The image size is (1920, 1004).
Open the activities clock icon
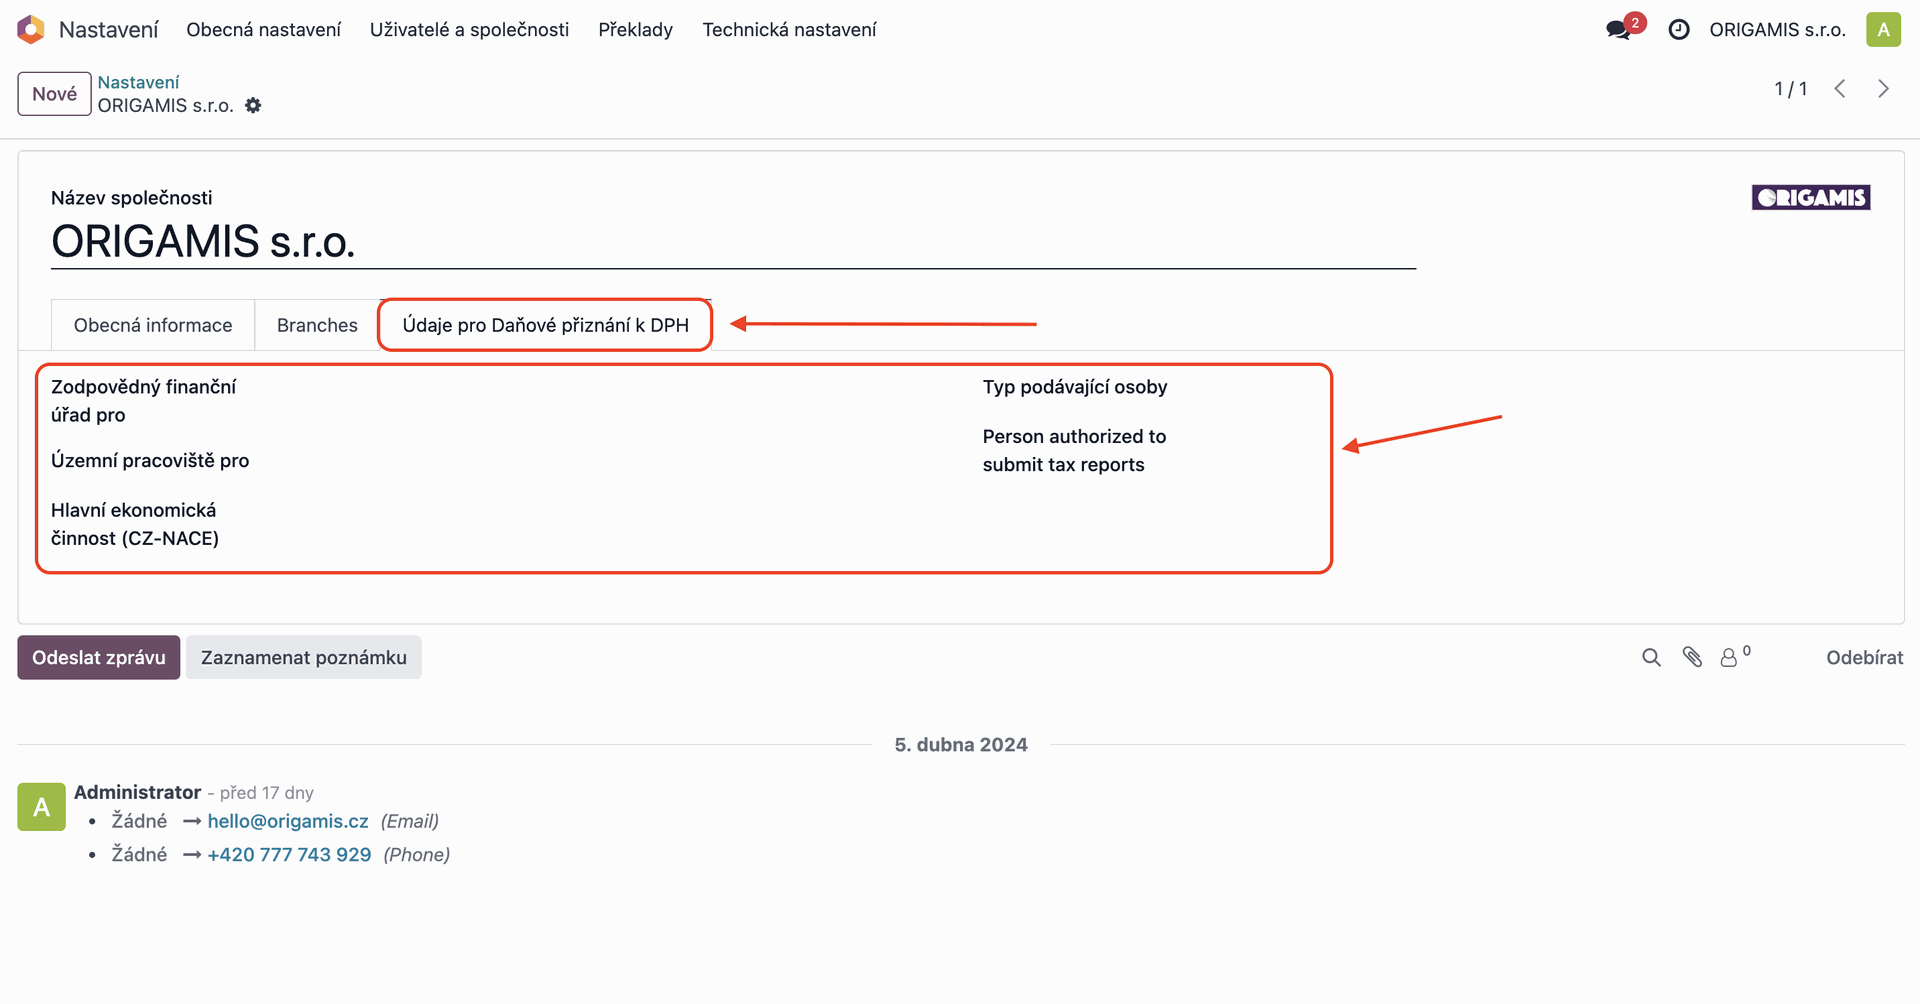coord(1679,30)
